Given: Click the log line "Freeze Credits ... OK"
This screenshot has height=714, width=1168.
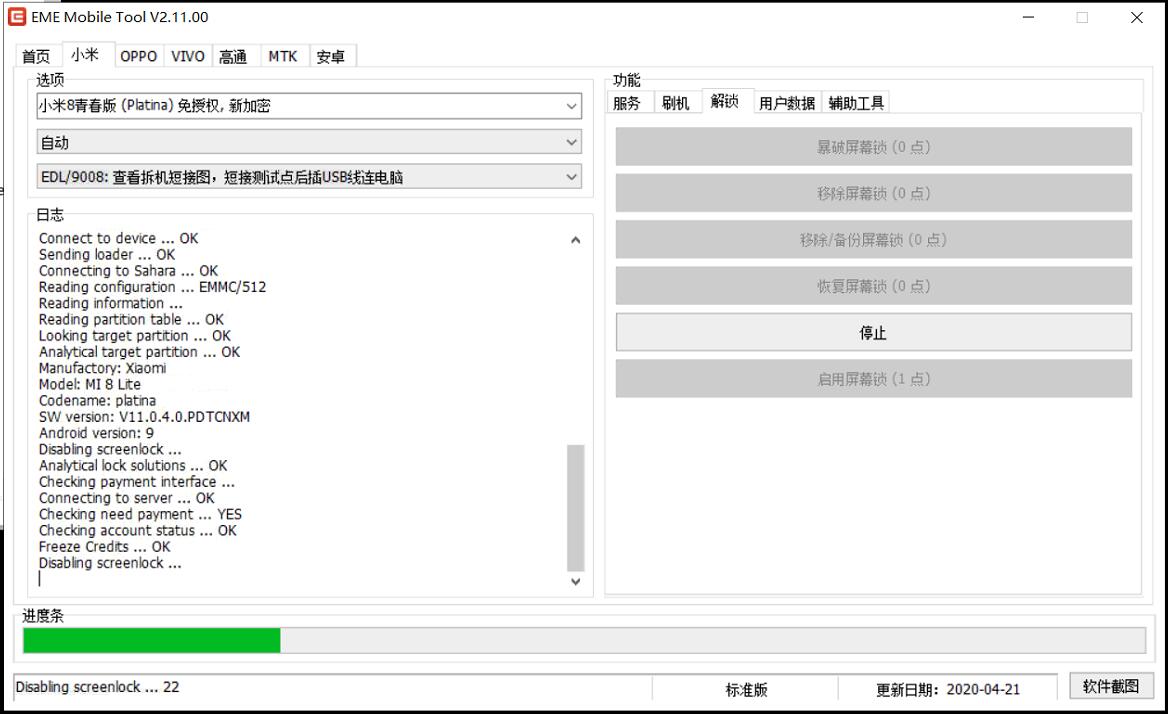Looking at the screenshot, I should [x=105, y=546].
